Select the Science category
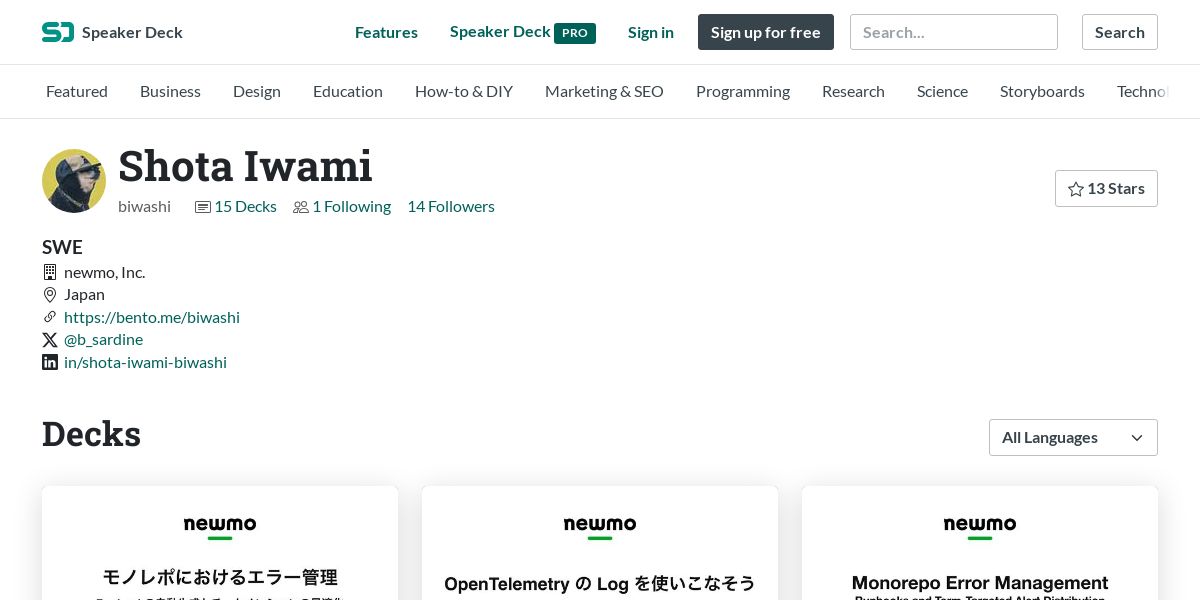 942,91
